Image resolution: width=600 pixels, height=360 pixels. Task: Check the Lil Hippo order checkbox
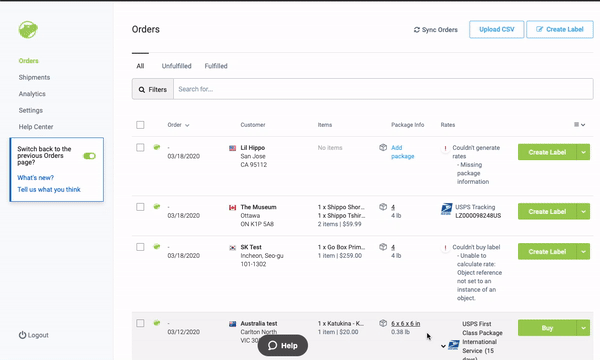coord(140,148)
